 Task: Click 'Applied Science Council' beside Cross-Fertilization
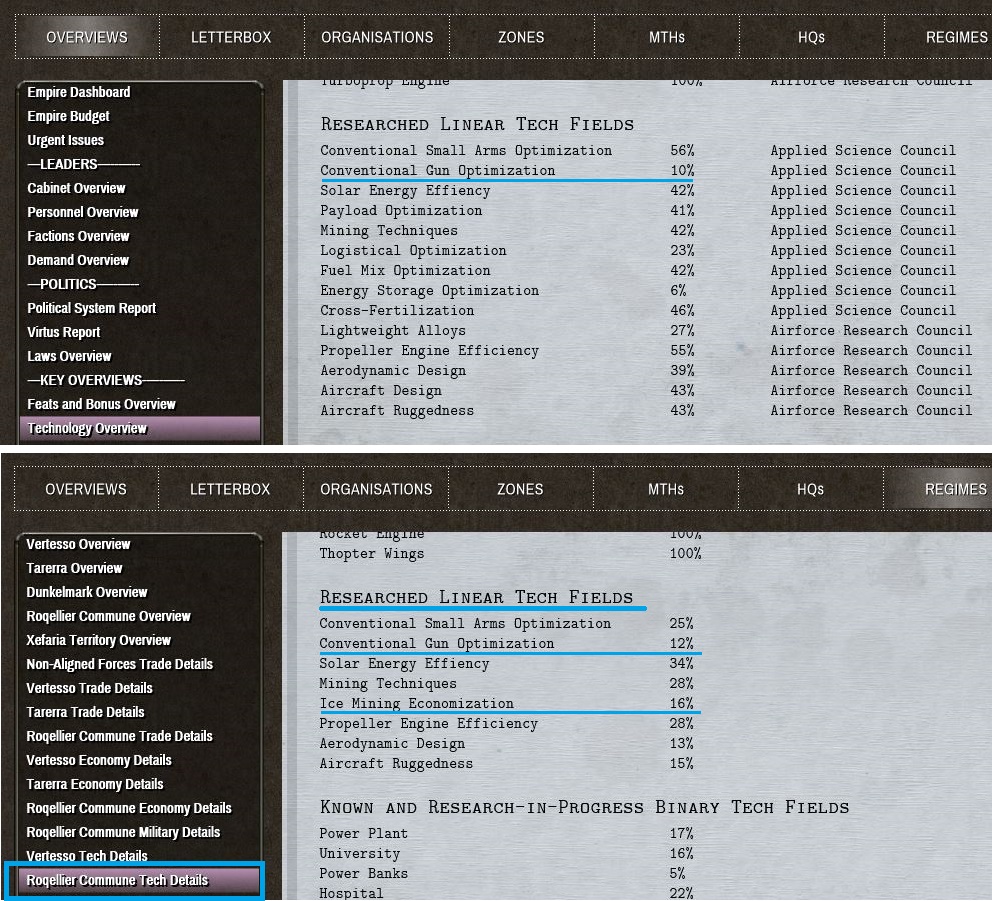tap(863, 311)
